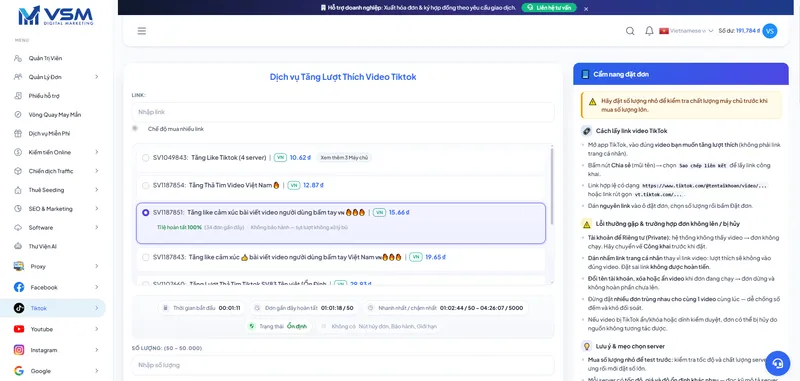Image resolution: width=800 pixels, height=381 pixels.
Task: Select server SV1187851 radio button
Action: (146, 212)
